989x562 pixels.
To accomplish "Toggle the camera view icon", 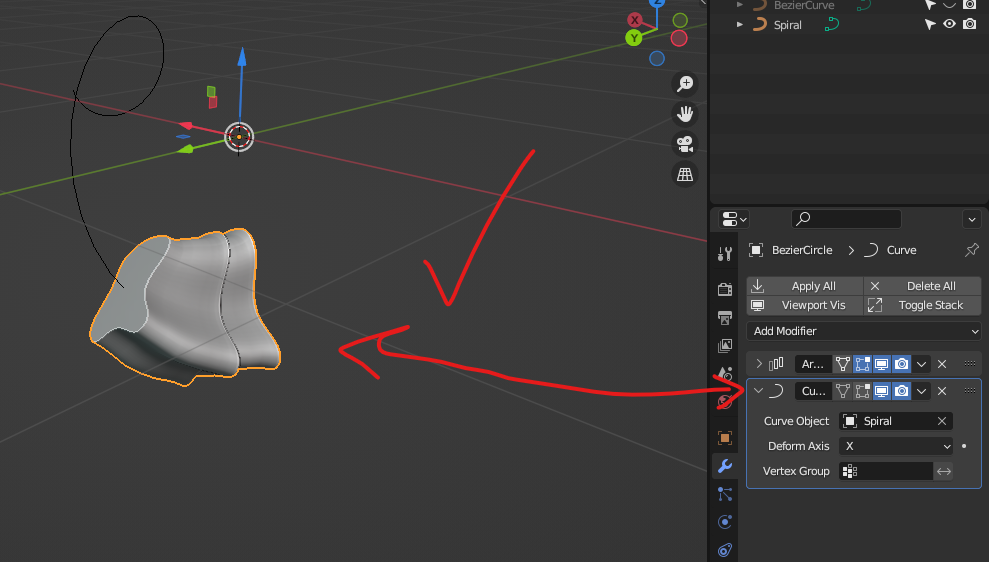I will click(x=685, y=144).
